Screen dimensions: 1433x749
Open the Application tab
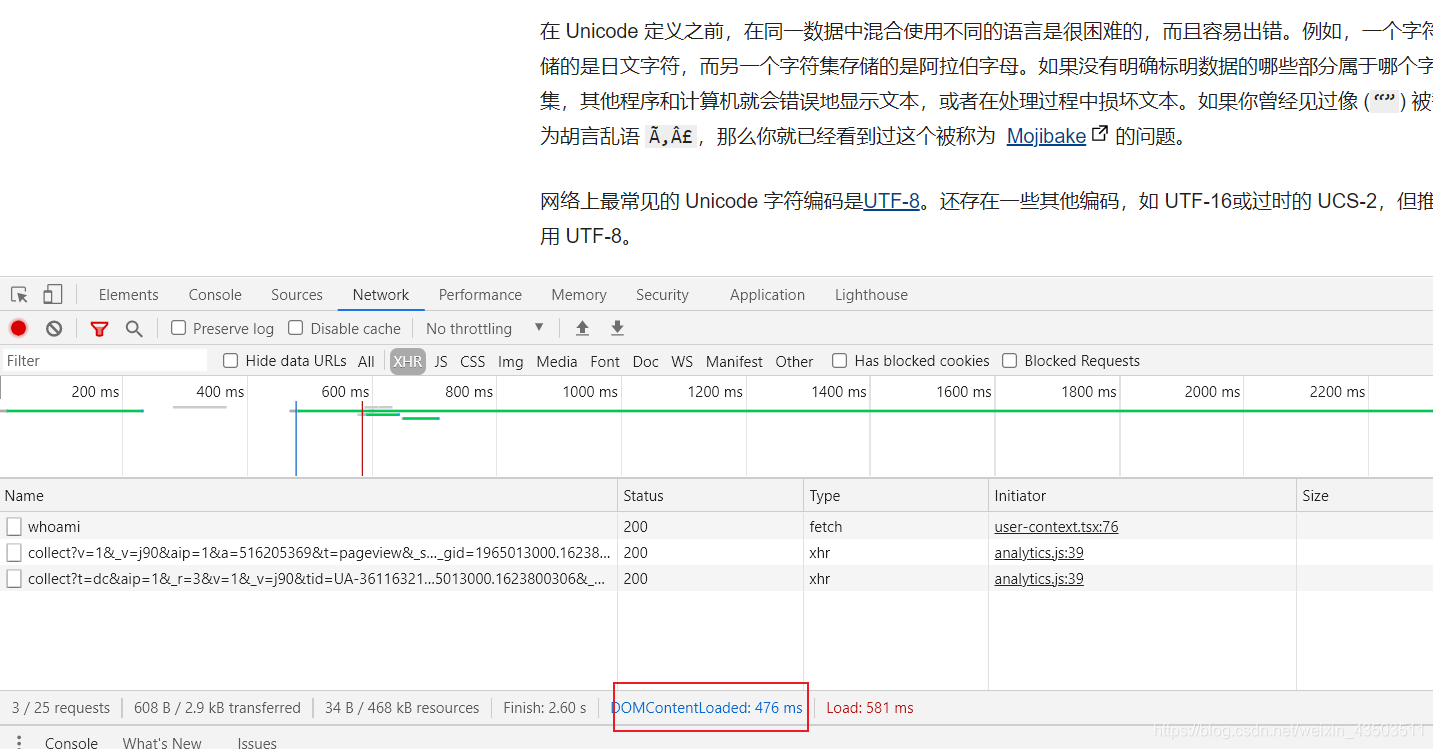pos(767,295)
